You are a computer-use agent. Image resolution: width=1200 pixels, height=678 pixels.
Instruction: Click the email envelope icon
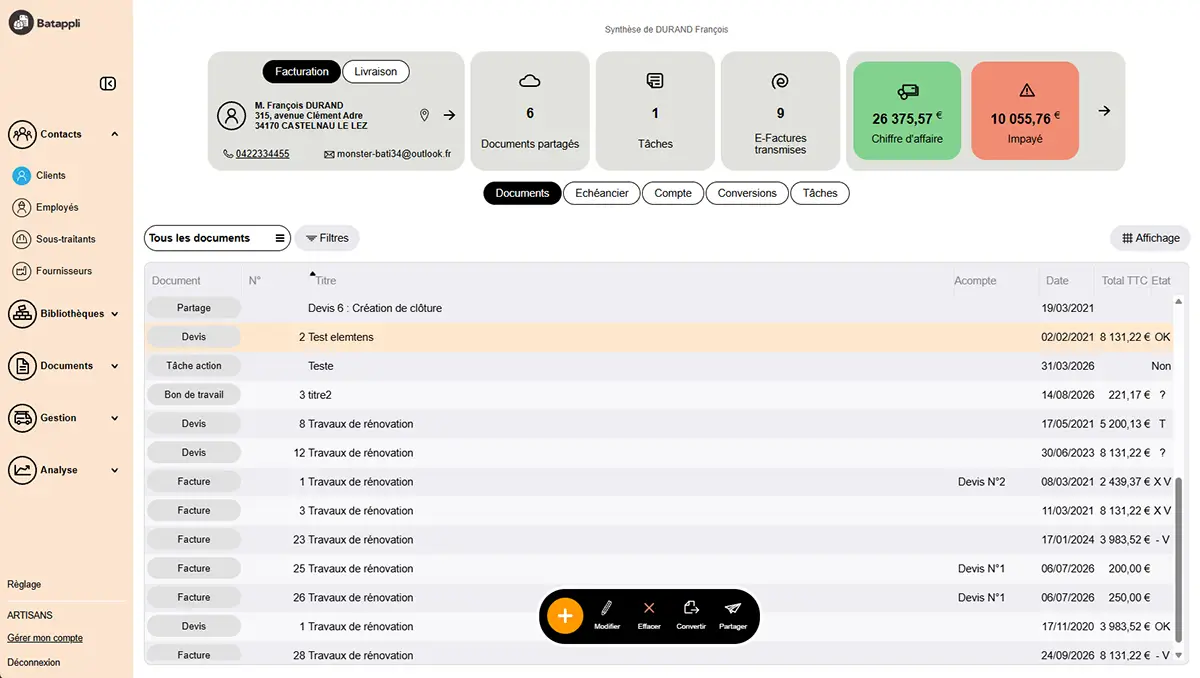tap(329, 154)
